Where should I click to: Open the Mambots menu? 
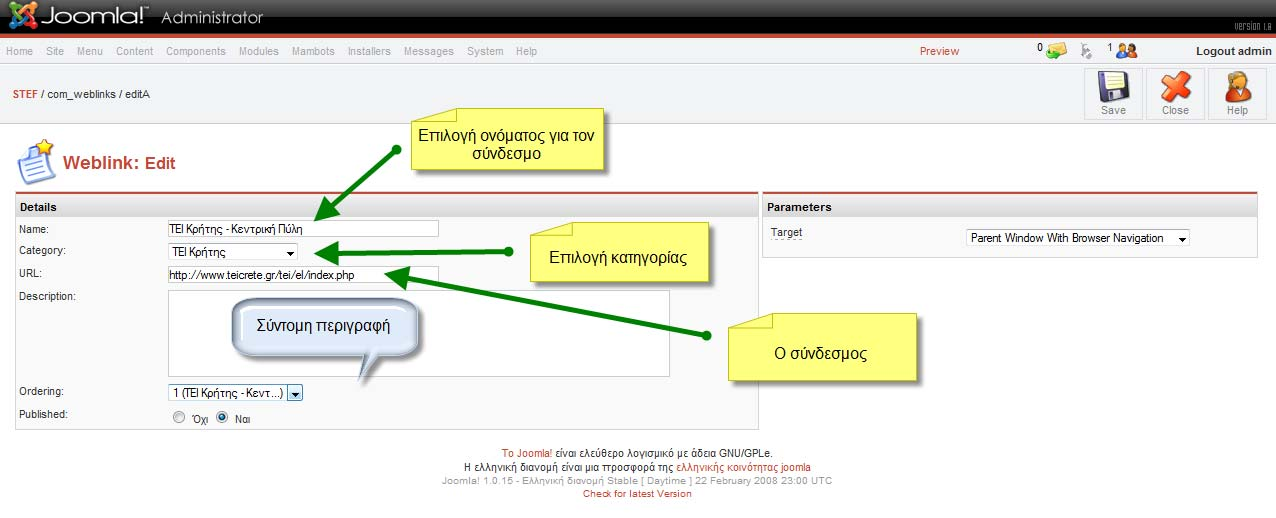coord(313,51)
